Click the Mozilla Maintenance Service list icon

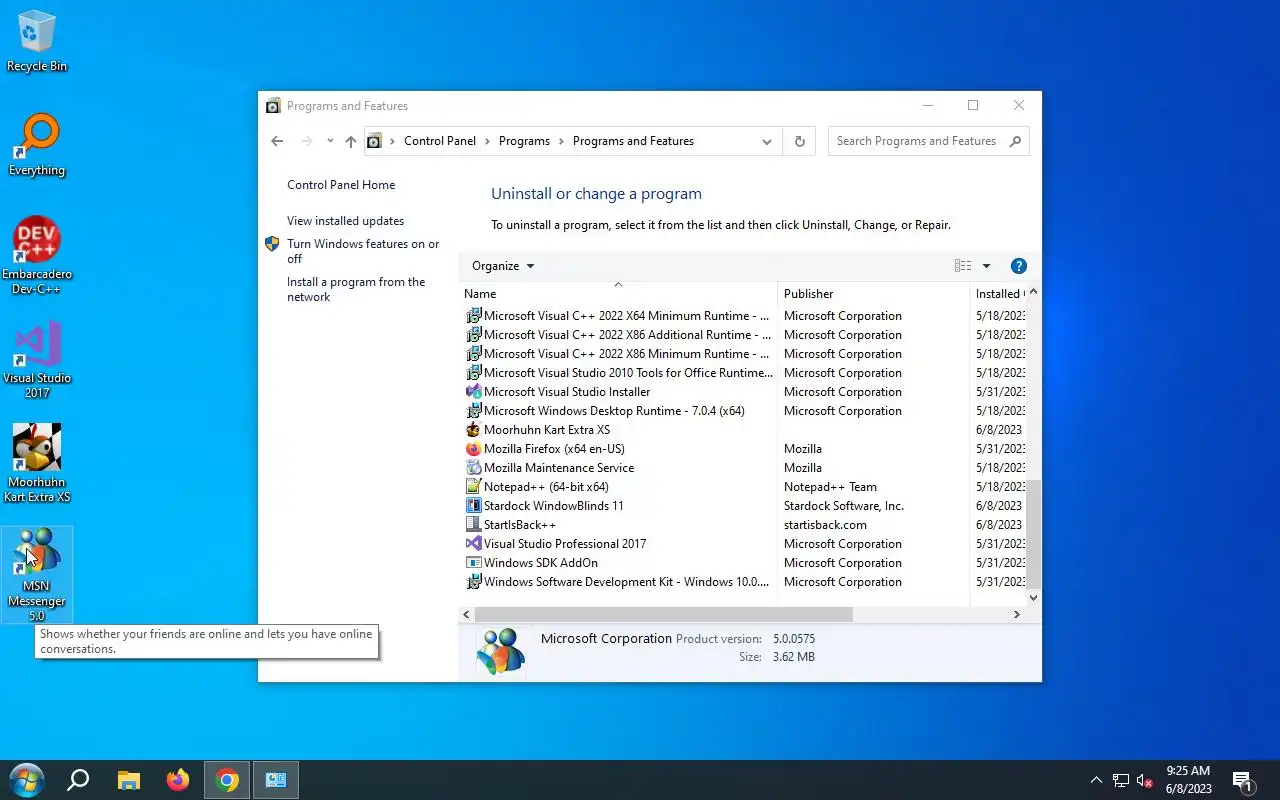click(474, 468)
